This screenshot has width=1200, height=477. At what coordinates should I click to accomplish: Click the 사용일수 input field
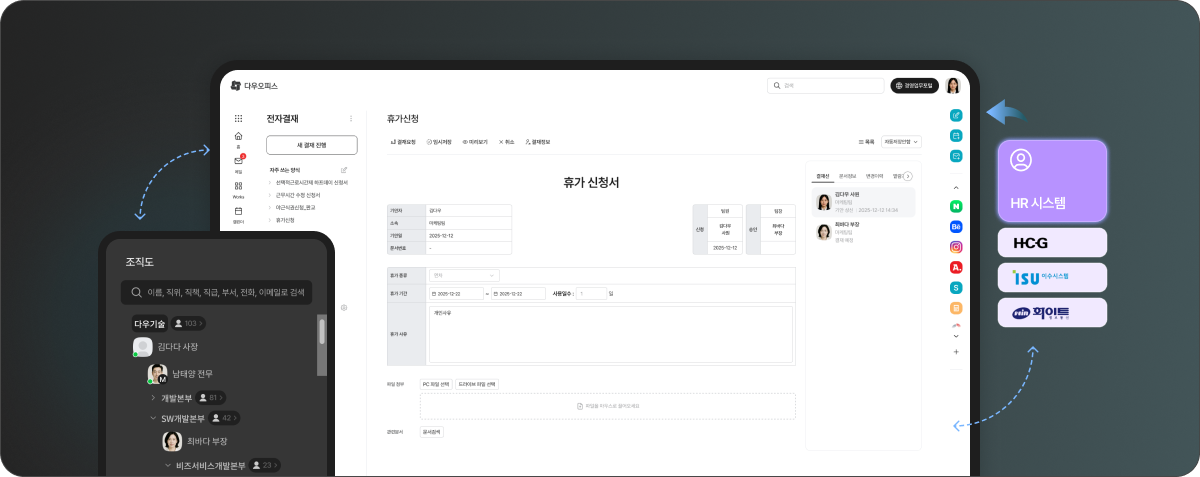tap(591, 294)
